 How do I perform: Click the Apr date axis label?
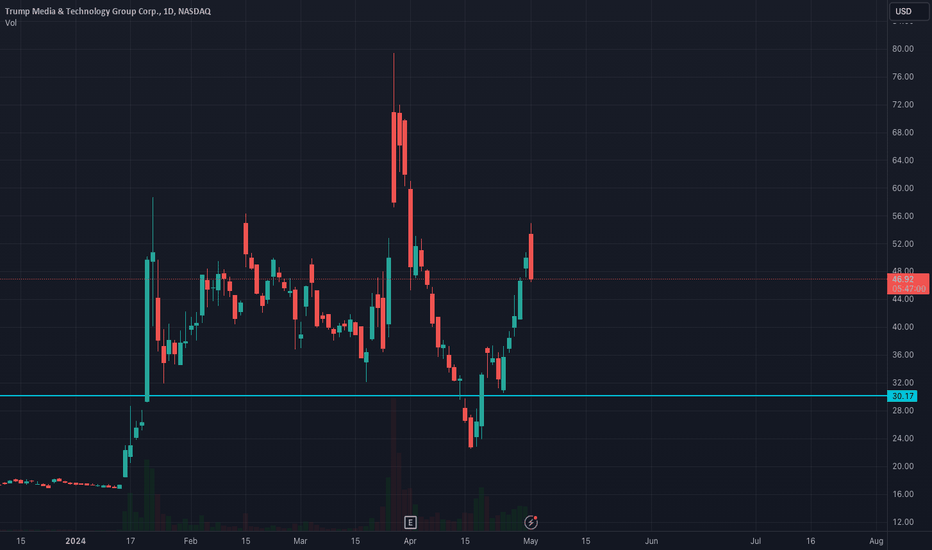(x=410, y=541)
